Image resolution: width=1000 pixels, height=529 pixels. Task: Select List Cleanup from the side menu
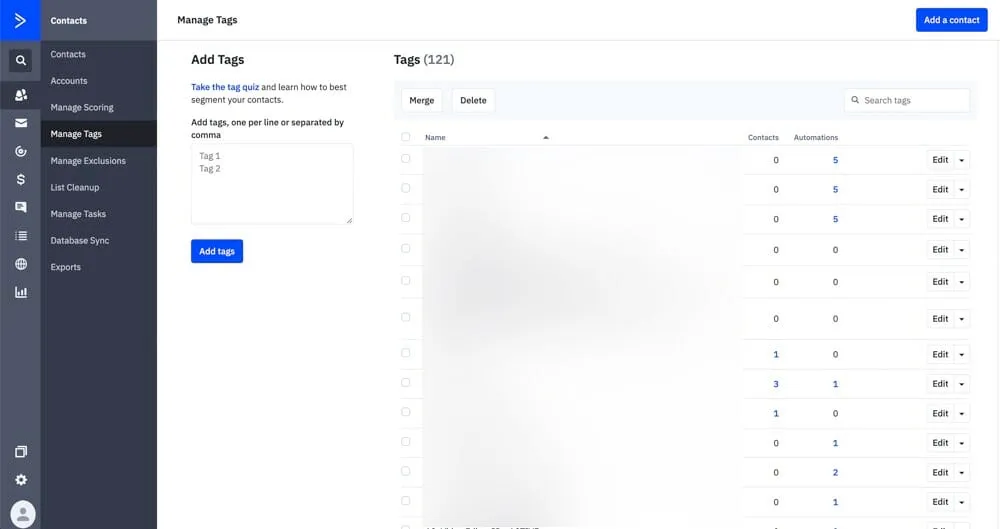coord(75,187)
